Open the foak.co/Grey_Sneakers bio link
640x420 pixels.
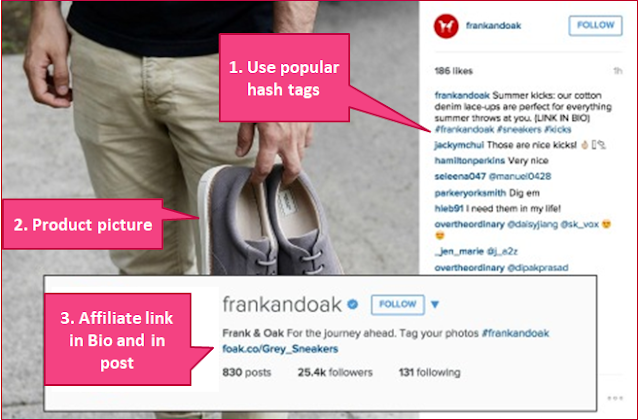(280, 349)
